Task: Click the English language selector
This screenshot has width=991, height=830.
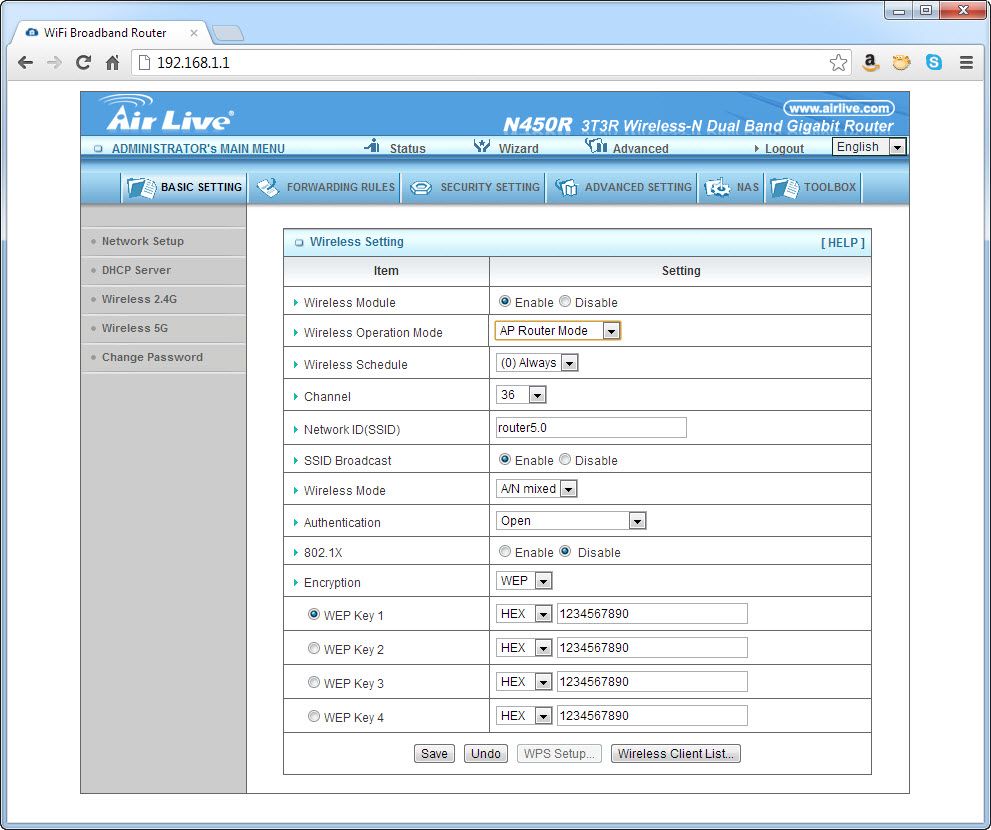Action: coord(862,146)
